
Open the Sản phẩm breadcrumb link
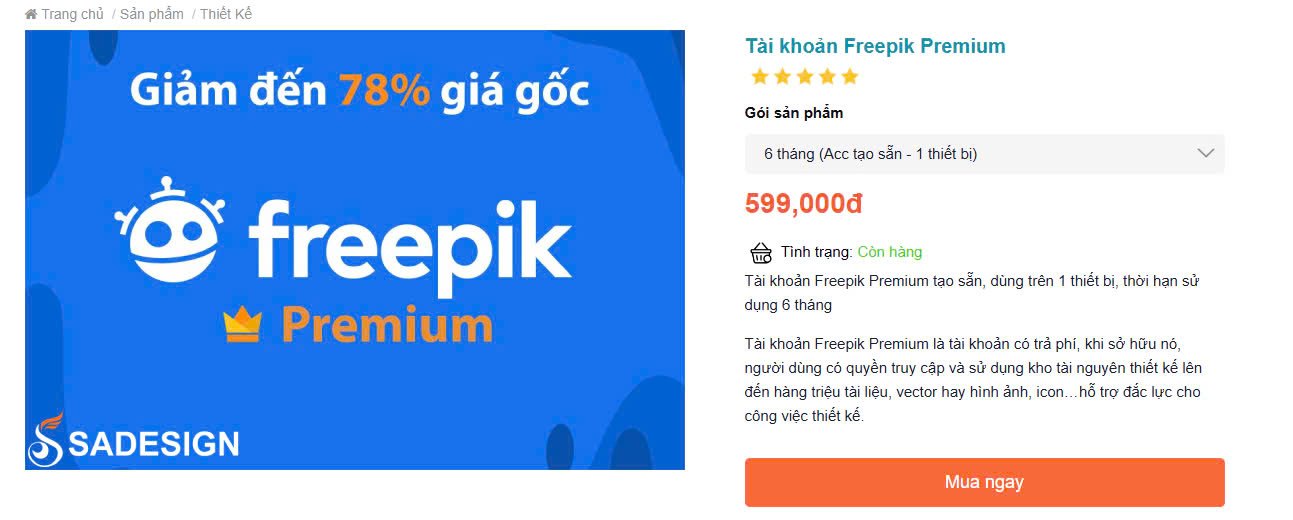[152, 14]
